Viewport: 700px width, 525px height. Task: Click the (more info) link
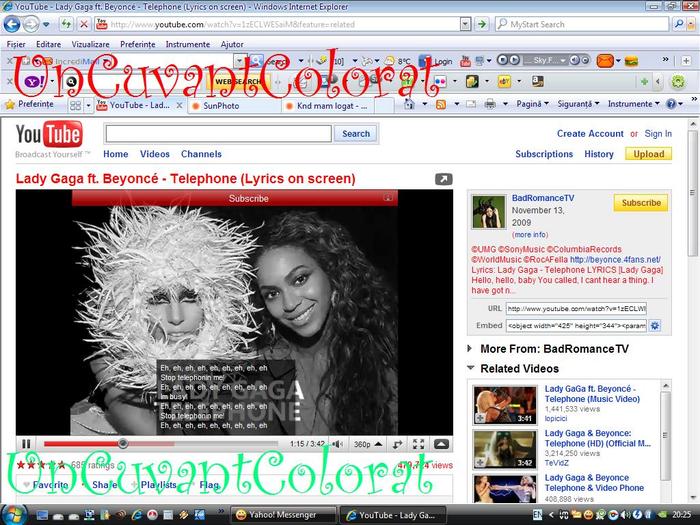click(529, 234)
